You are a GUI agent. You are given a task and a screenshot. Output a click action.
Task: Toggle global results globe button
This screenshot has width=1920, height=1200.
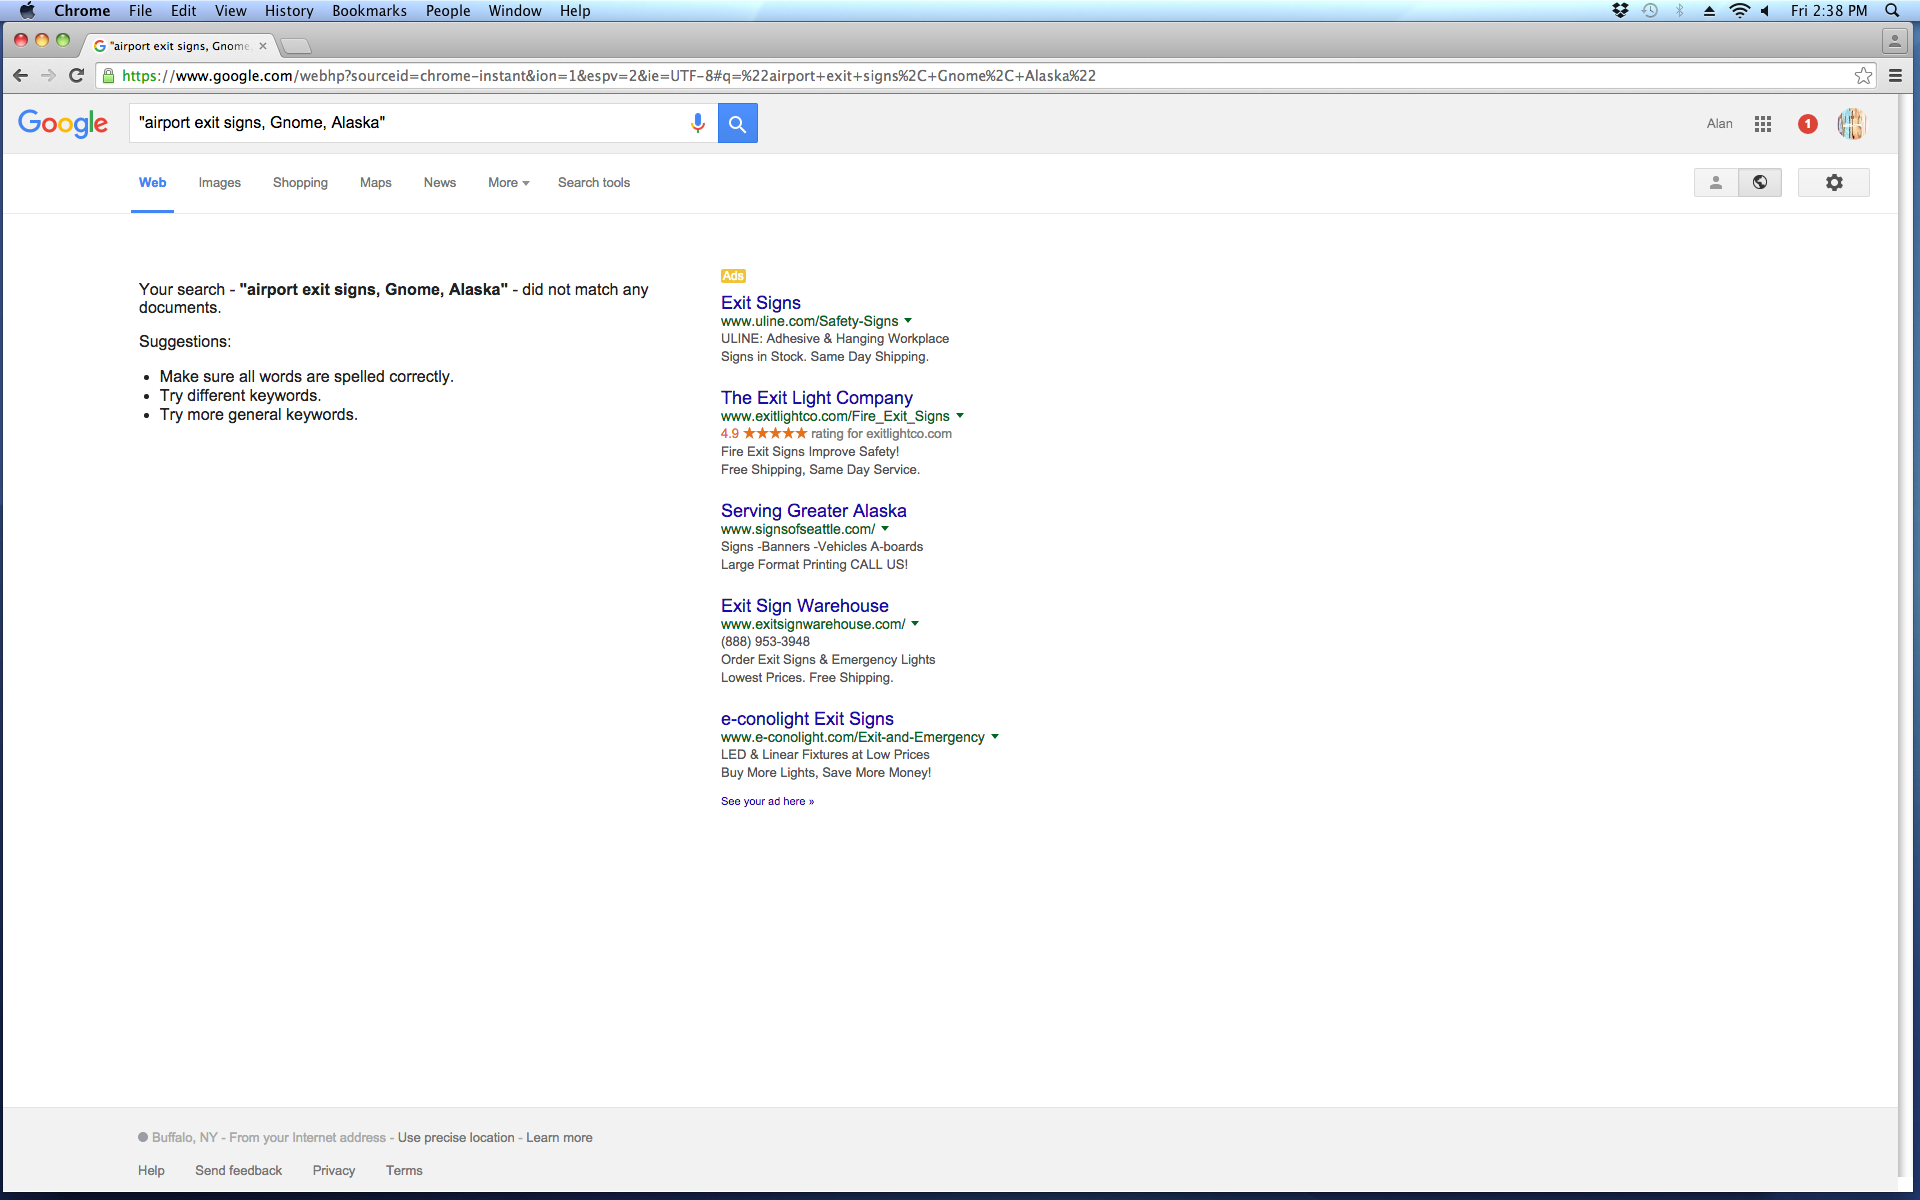[x=1760, y=183]
